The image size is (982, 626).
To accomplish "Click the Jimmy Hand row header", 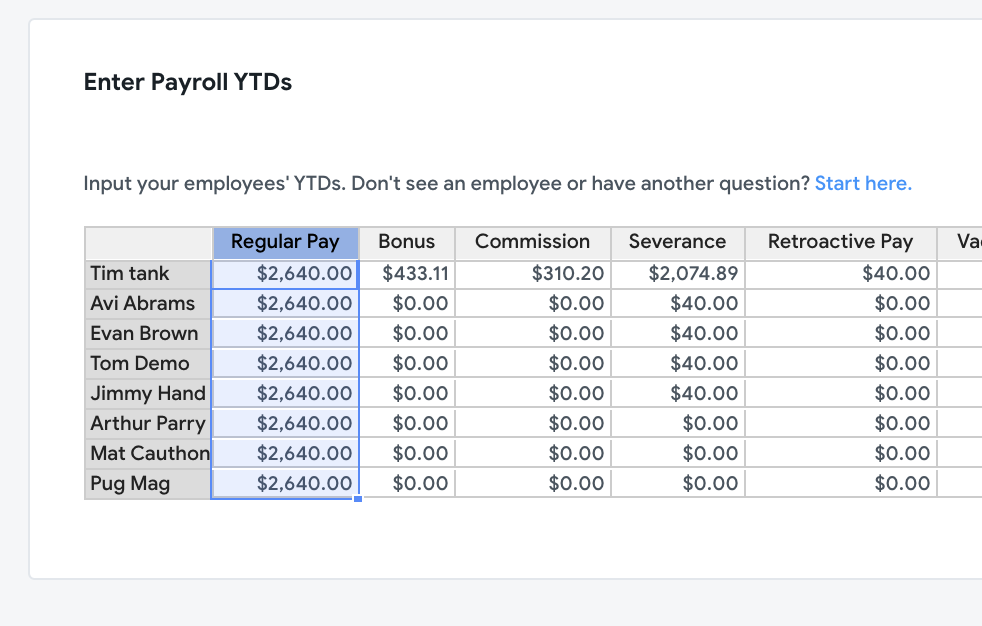I will (x=148, y=393).
